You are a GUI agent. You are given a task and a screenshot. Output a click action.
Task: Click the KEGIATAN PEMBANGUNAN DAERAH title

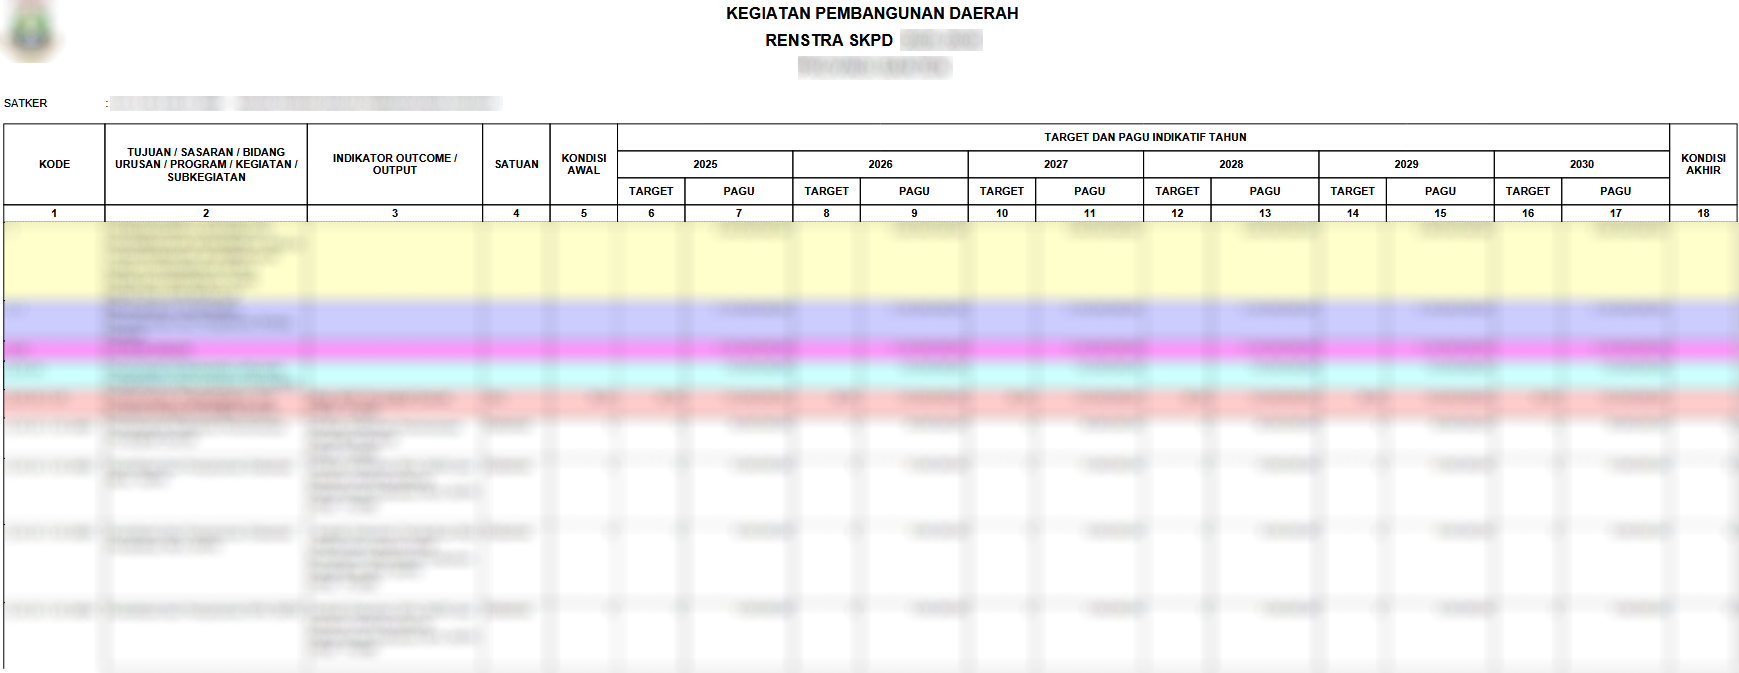click(x=872, y=13)
